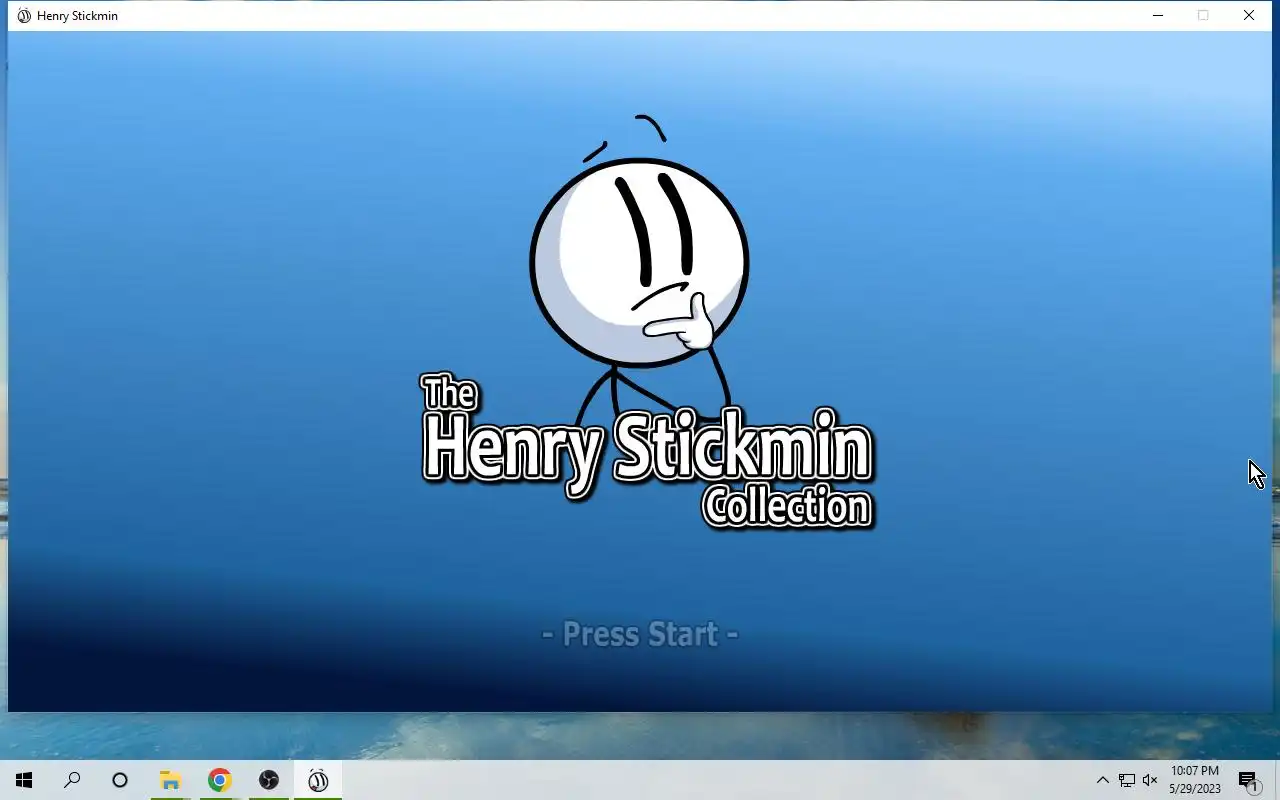Switch to OBS Studio in the taskbar

(x=268, y=780)
